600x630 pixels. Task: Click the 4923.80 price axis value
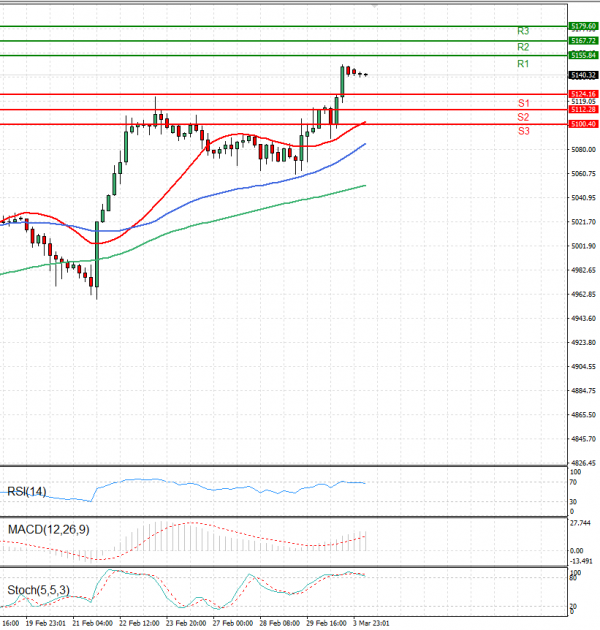584,342
